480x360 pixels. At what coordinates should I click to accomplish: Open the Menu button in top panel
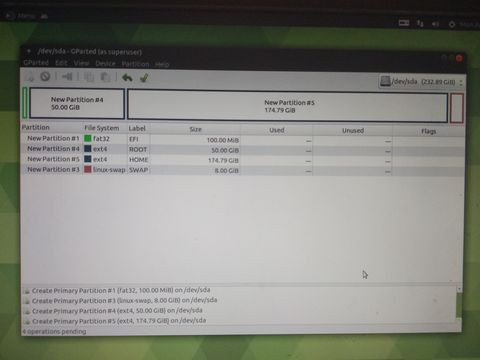coord(21,16)
